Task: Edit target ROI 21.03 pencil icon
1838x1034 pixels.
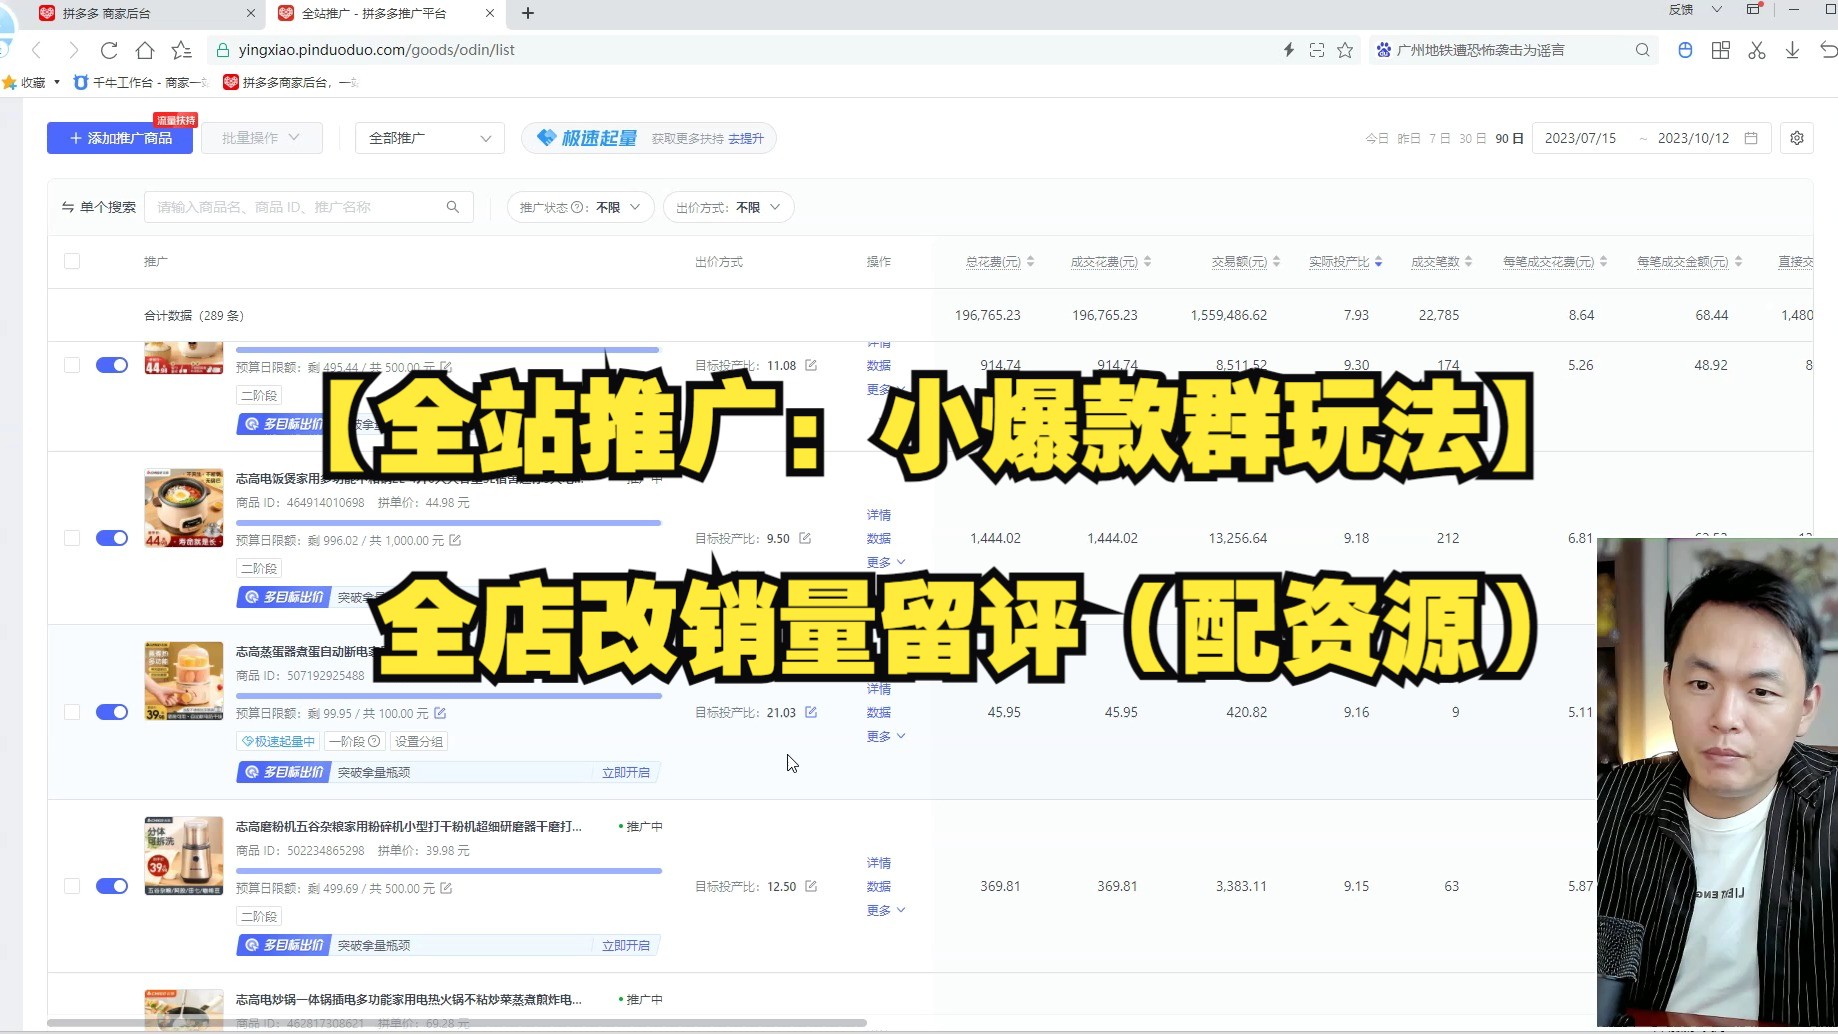Action: pyautogui.click(x=811, y=712)
